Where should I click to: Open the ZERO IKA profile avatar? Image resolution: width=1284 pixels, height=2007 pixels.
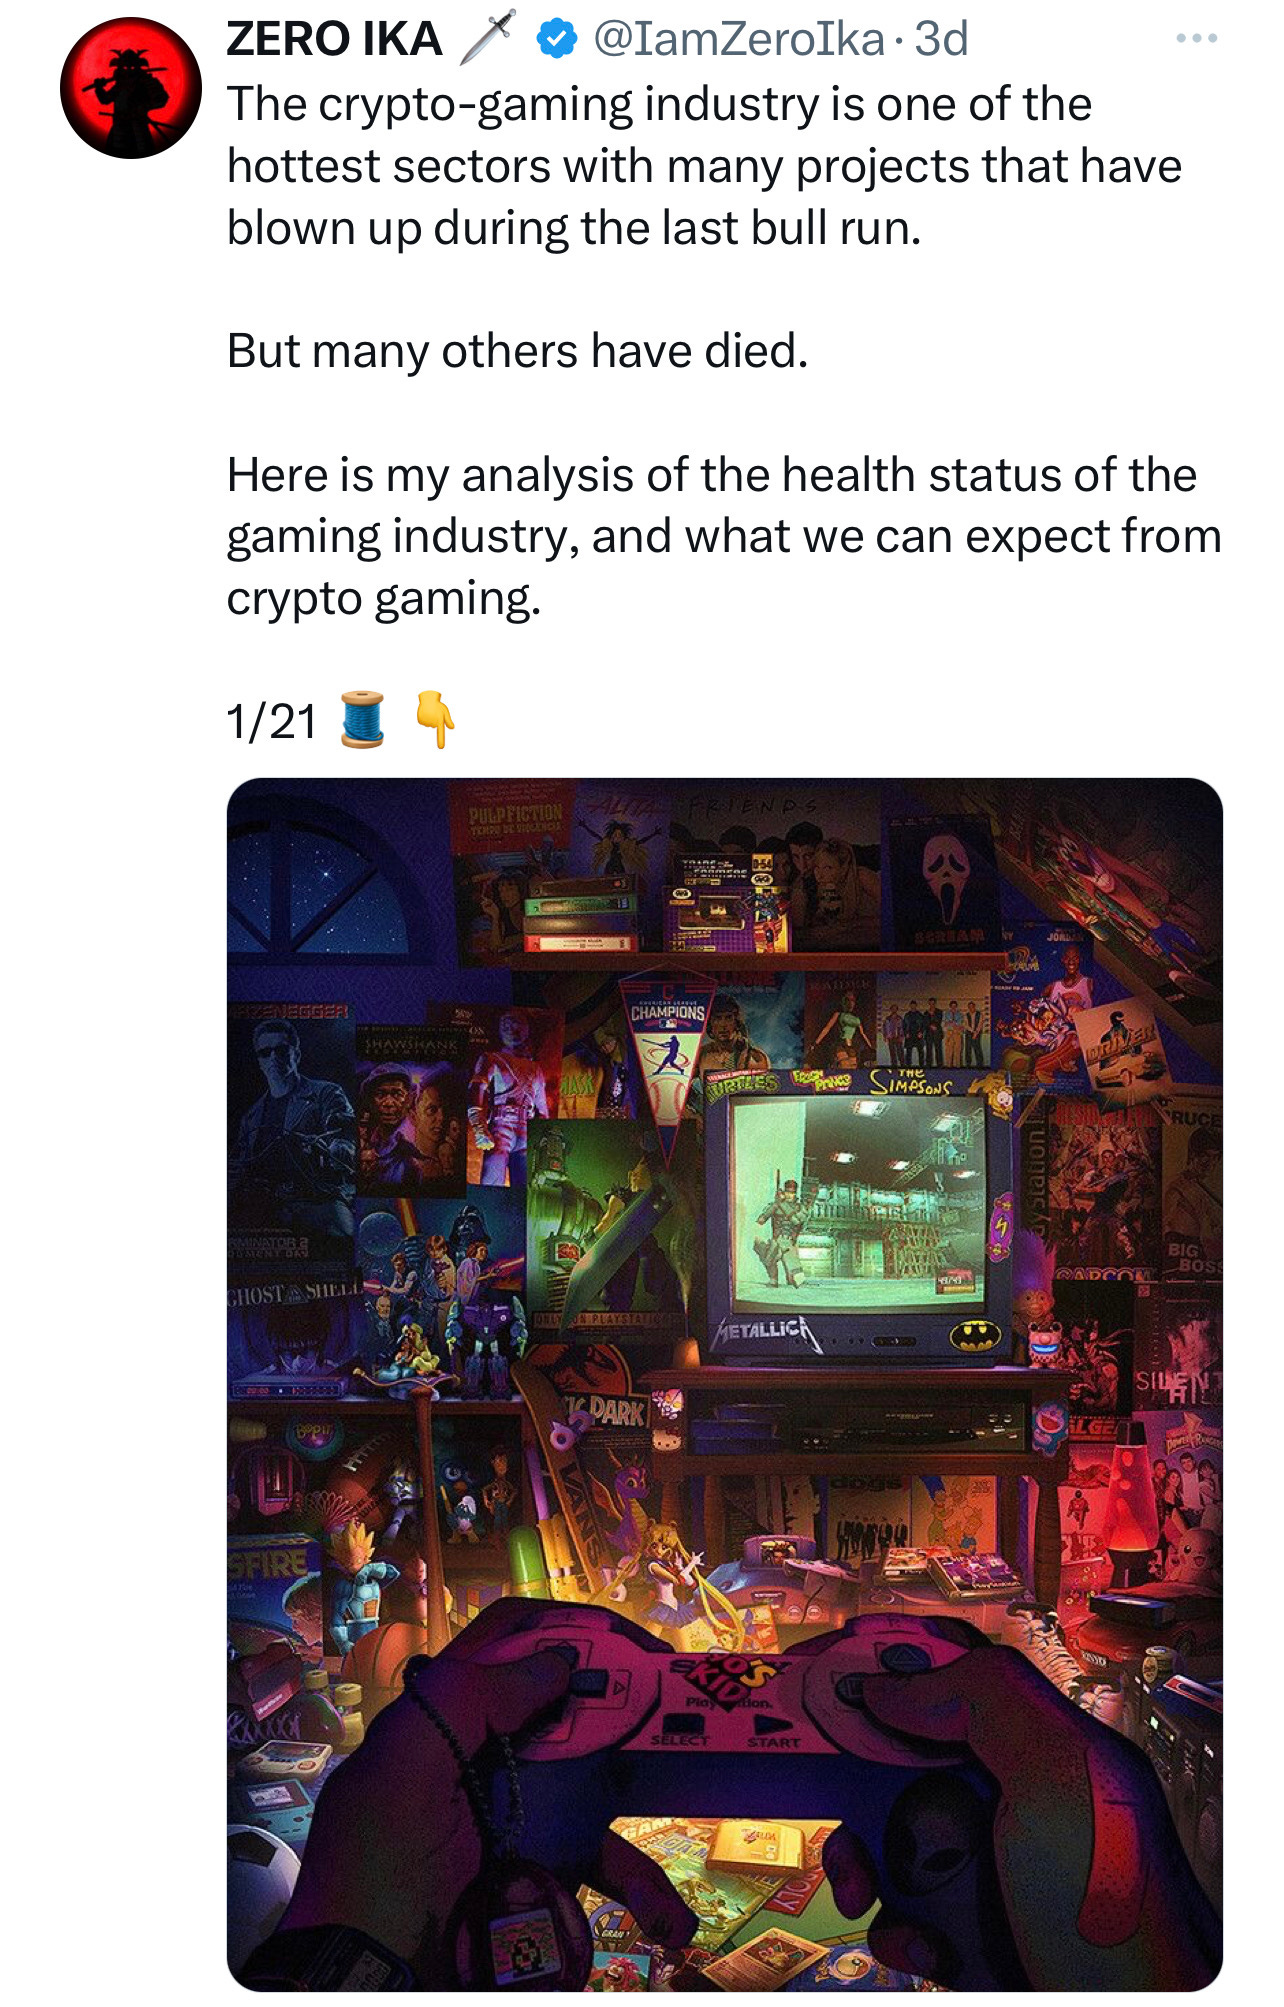point(130,88)
